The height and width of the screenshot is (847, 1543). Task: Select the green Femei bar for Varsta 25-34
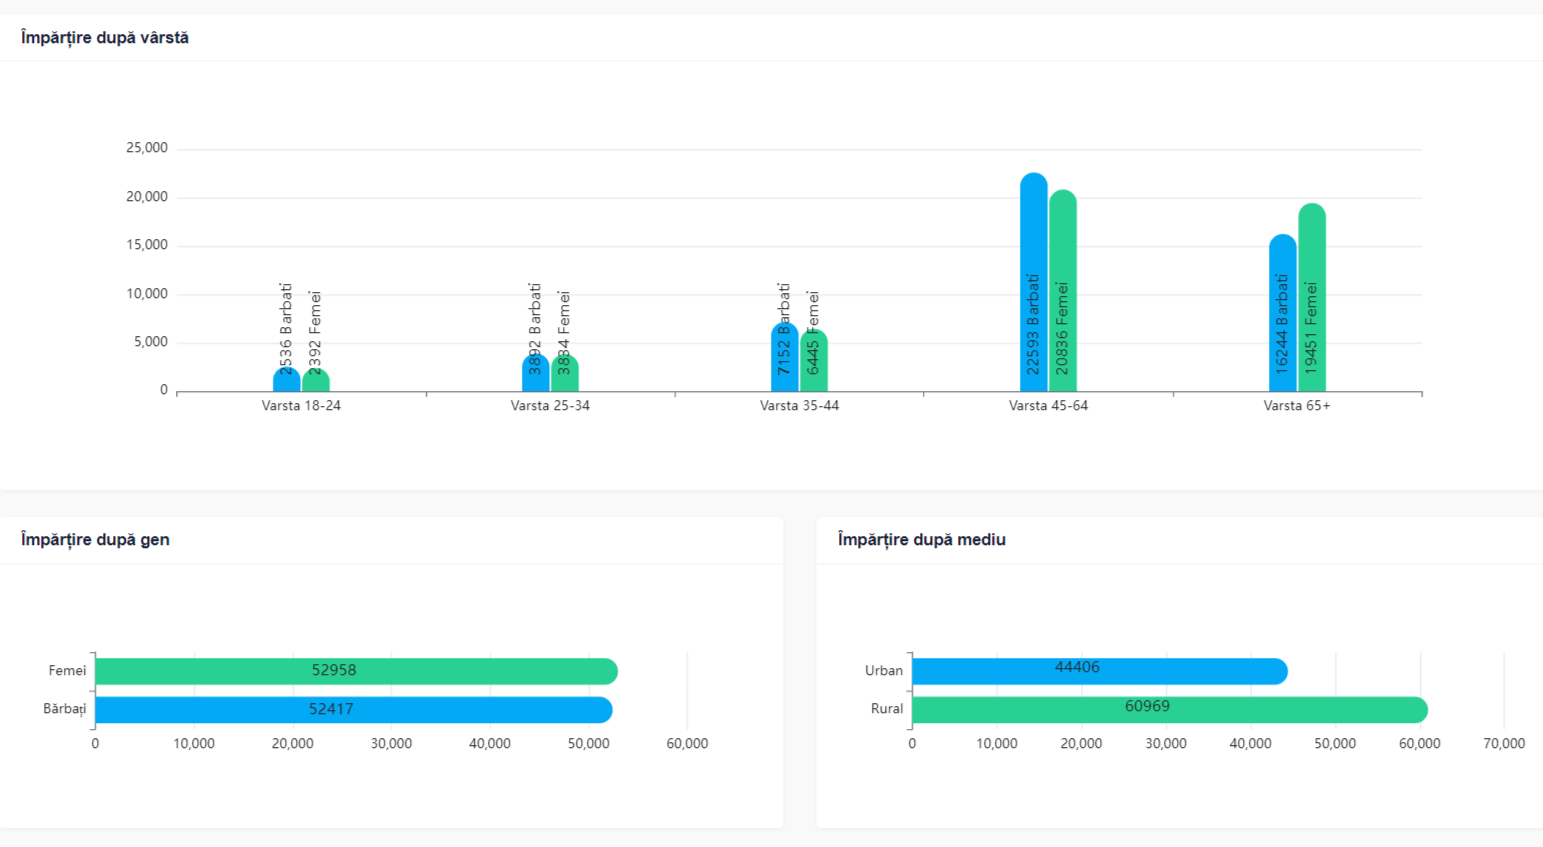565,376
